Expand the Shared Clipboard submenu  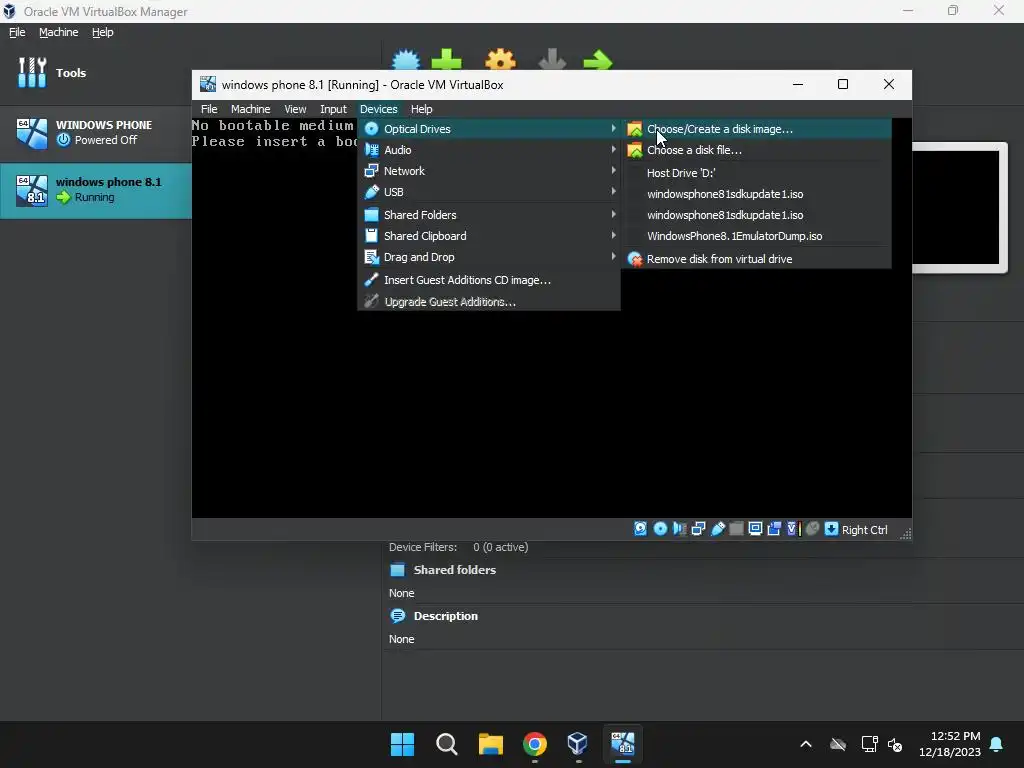pyautogui.click(x=488, y=236)
